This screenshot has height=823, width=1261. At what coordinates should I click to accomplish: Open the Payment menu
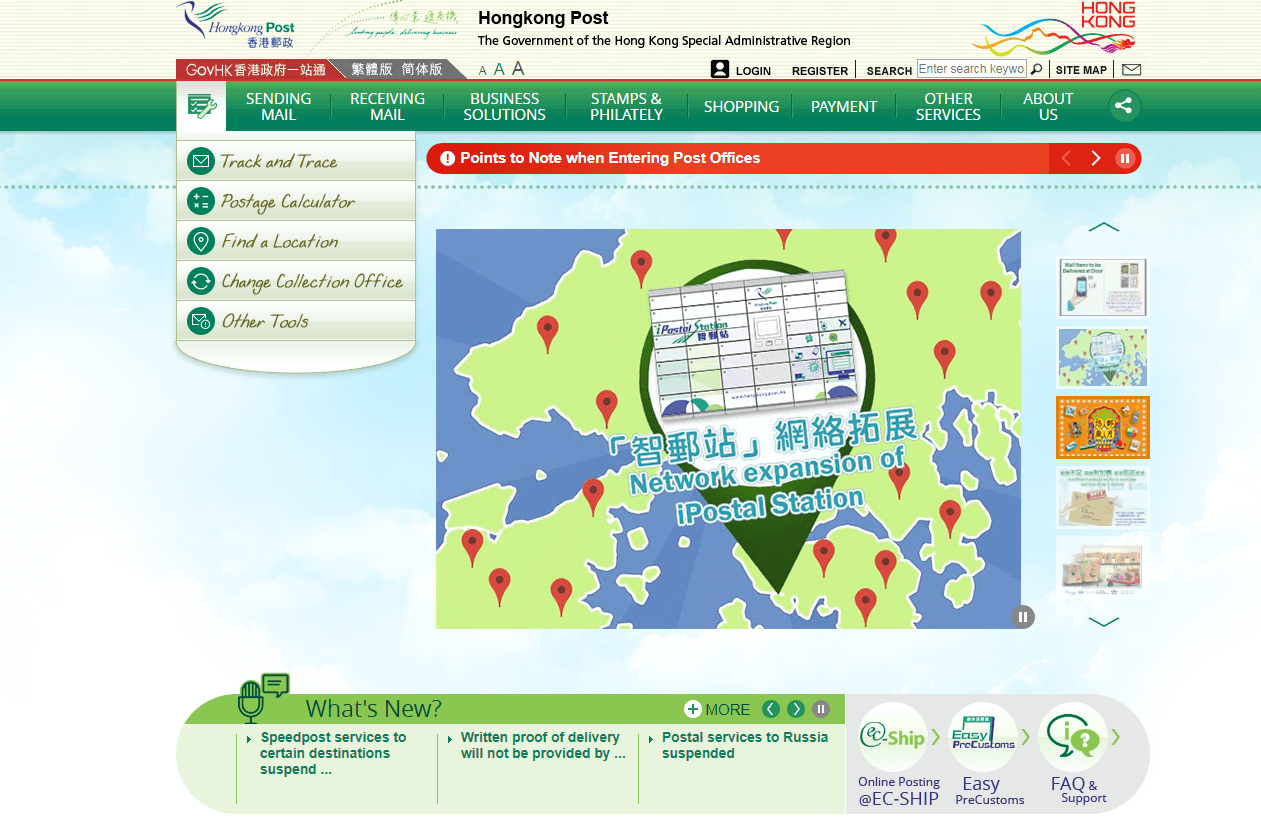(844, 106)
